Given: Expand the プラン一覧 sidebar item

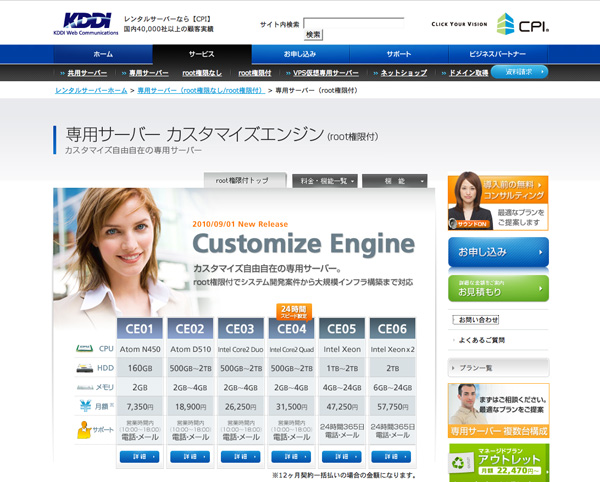Looking at the screenshot, I should click(x=498, y=368).
